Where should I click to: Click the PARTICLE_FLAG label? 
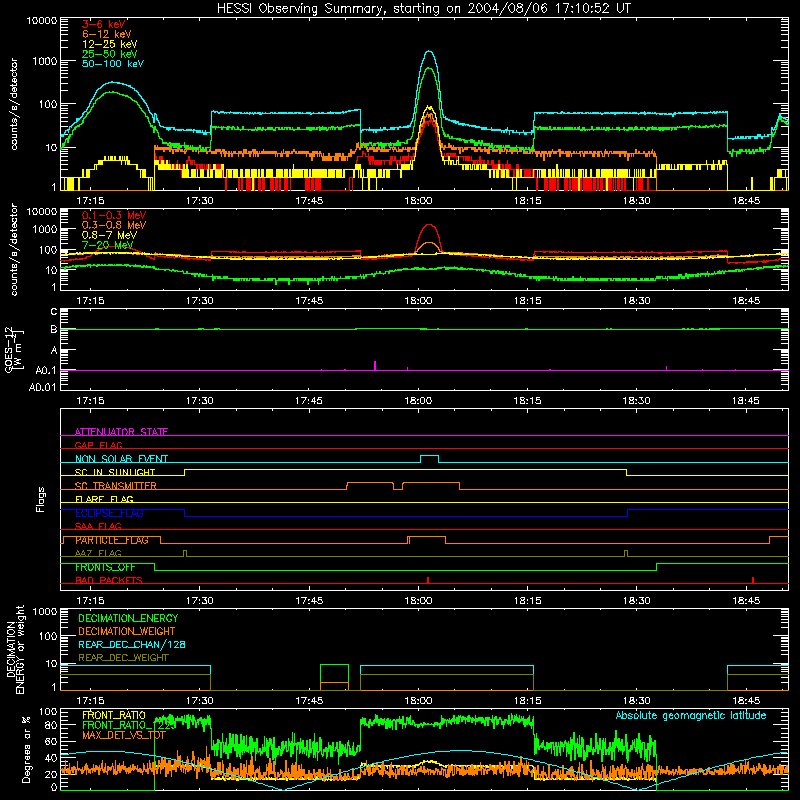pyautogui.click(x=112, y=540)
